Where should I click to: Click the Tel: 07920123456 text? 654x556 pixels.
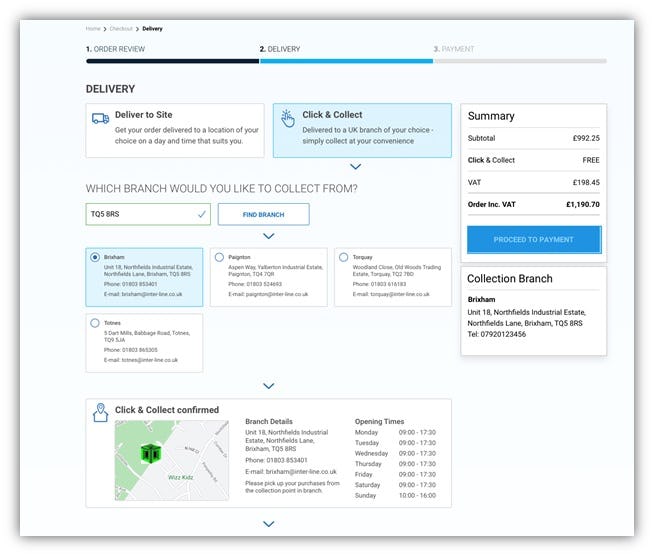(x=496, y=334)
